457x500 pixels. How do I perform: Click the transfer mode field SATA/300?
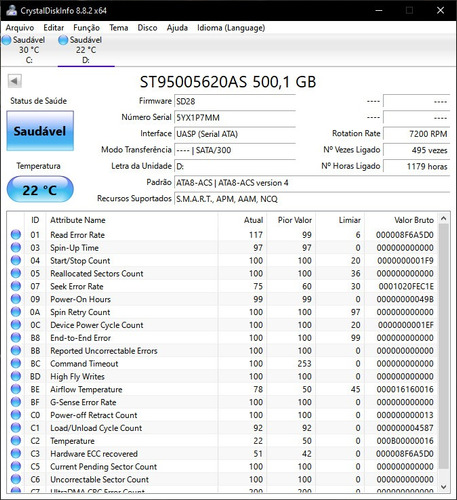(x=235, y=150)
